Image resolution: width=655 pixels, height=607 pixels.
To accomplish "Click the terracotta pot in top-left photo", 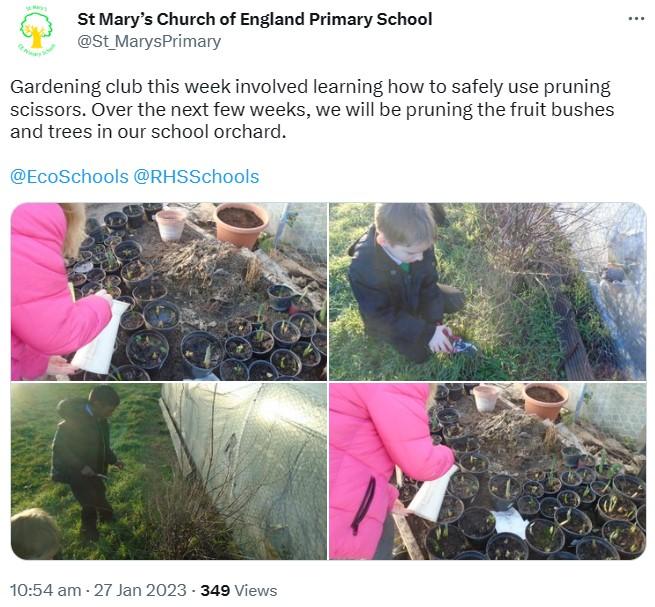I will [x=241, y=224].
